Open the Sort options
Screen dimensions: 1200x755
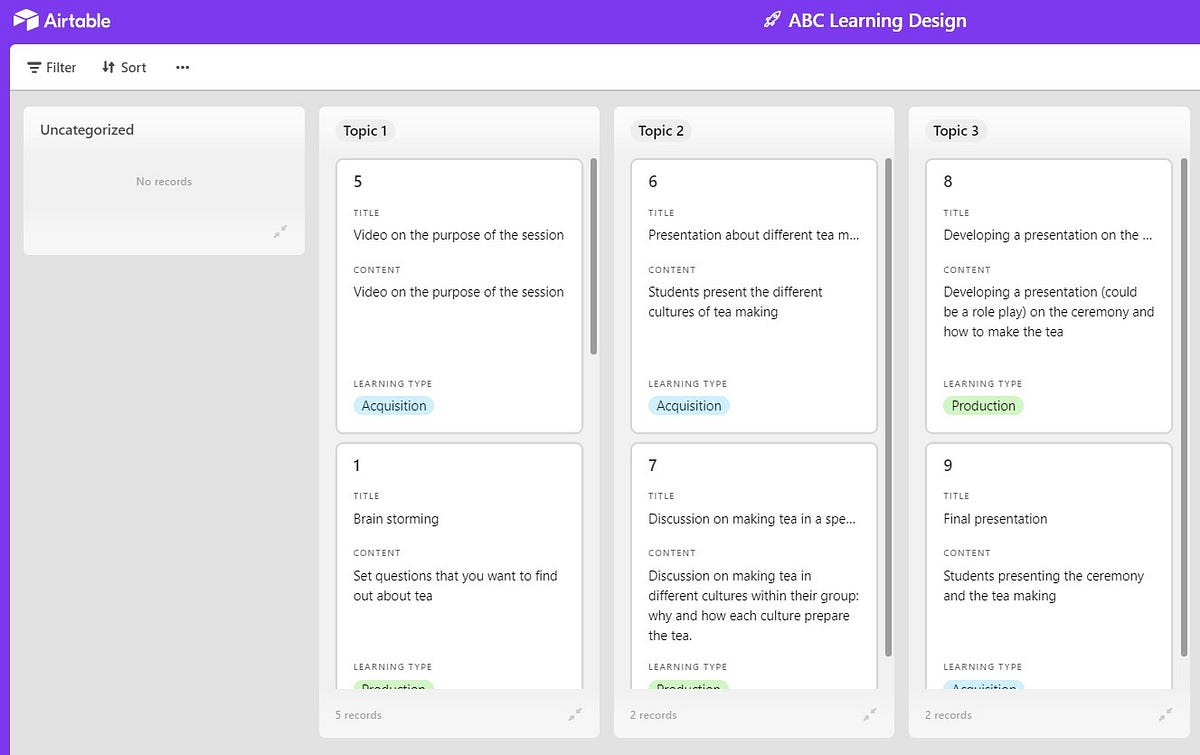pyautogui.click(x=124, y=67)
